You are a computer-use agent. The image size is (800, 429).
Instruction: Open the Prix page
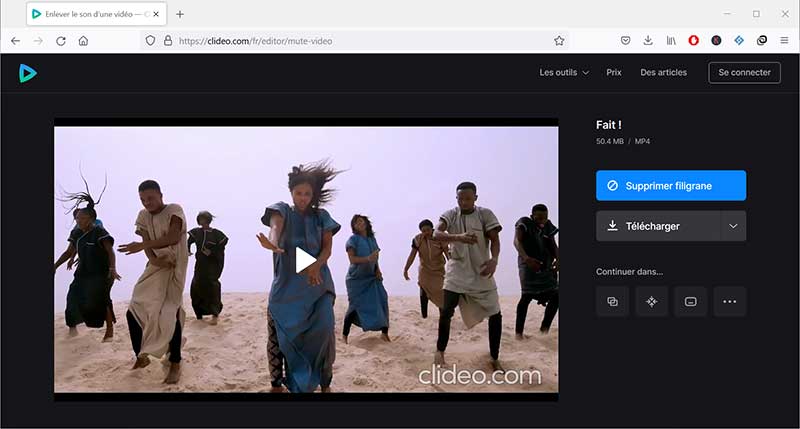[x=614, y=72]
